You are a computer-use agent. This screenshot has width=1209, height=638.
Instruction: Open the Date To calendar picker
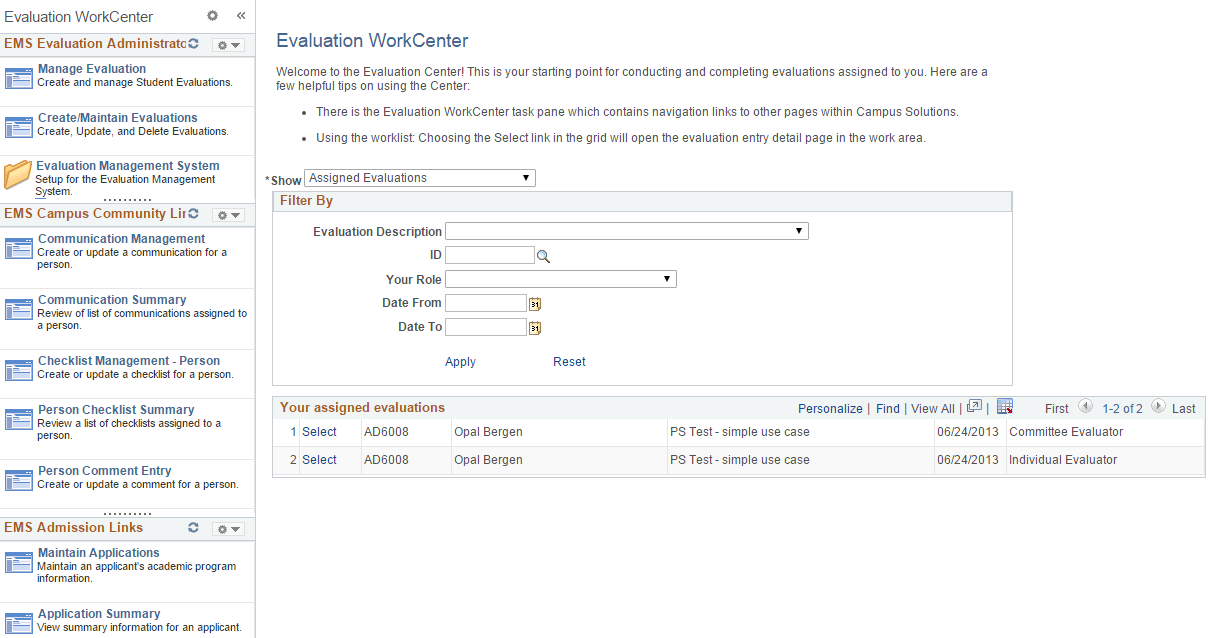coord(535,327)
